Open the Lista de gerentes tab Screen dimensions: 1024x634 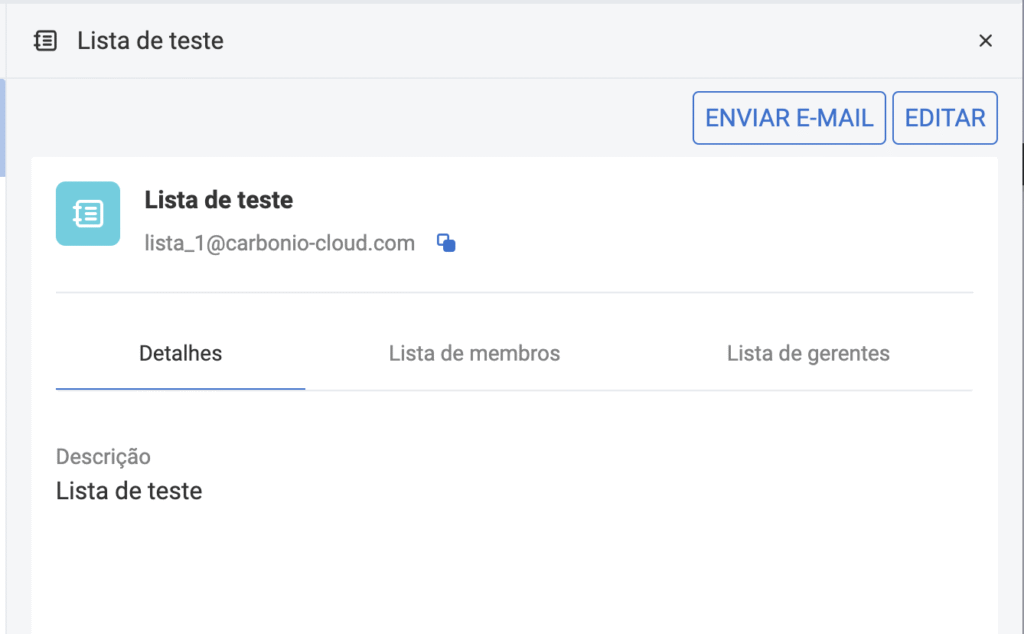808,353
